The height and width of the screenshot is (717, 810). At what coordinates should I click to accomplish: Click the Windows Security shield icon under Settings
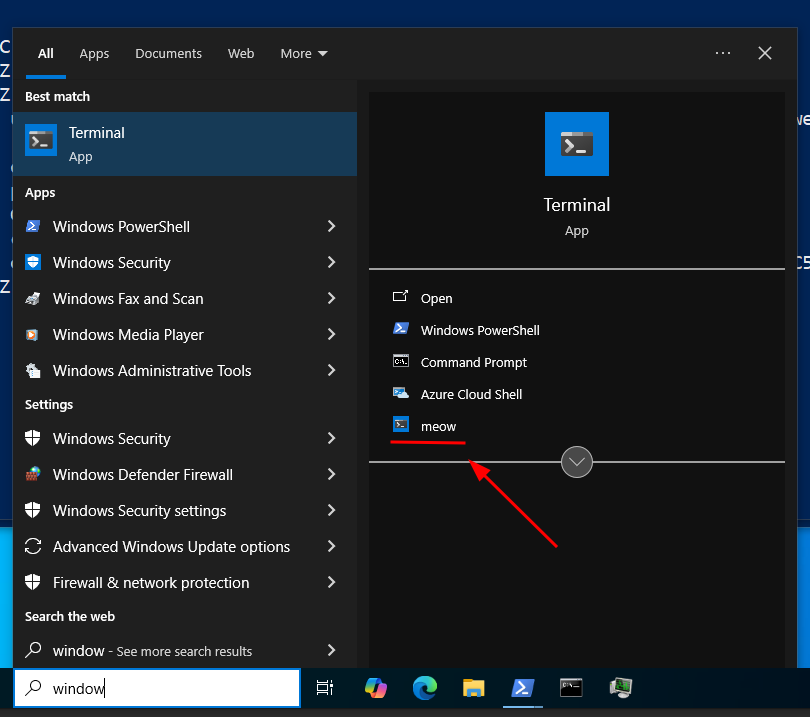(33, 438)
